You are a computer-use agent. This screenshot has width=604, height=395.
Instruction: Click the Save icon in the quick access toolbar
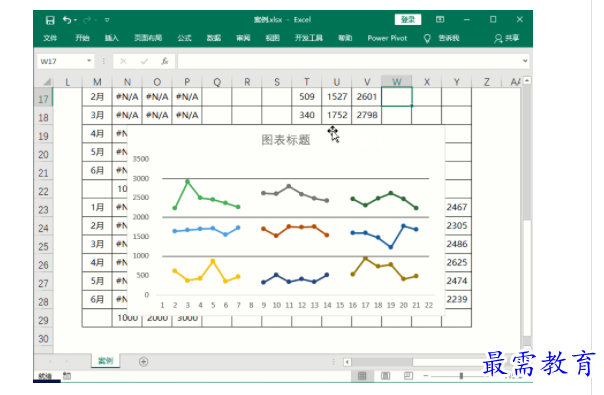pos(50,20)
